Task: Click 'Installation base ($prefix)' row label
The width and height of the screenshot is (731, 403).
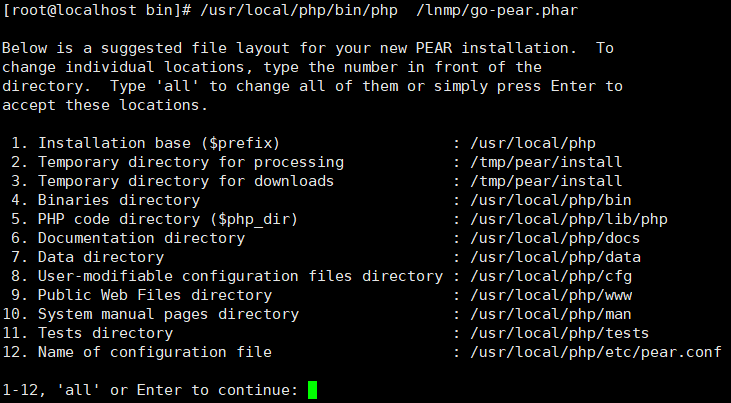Action: click(x=159, y=143)
